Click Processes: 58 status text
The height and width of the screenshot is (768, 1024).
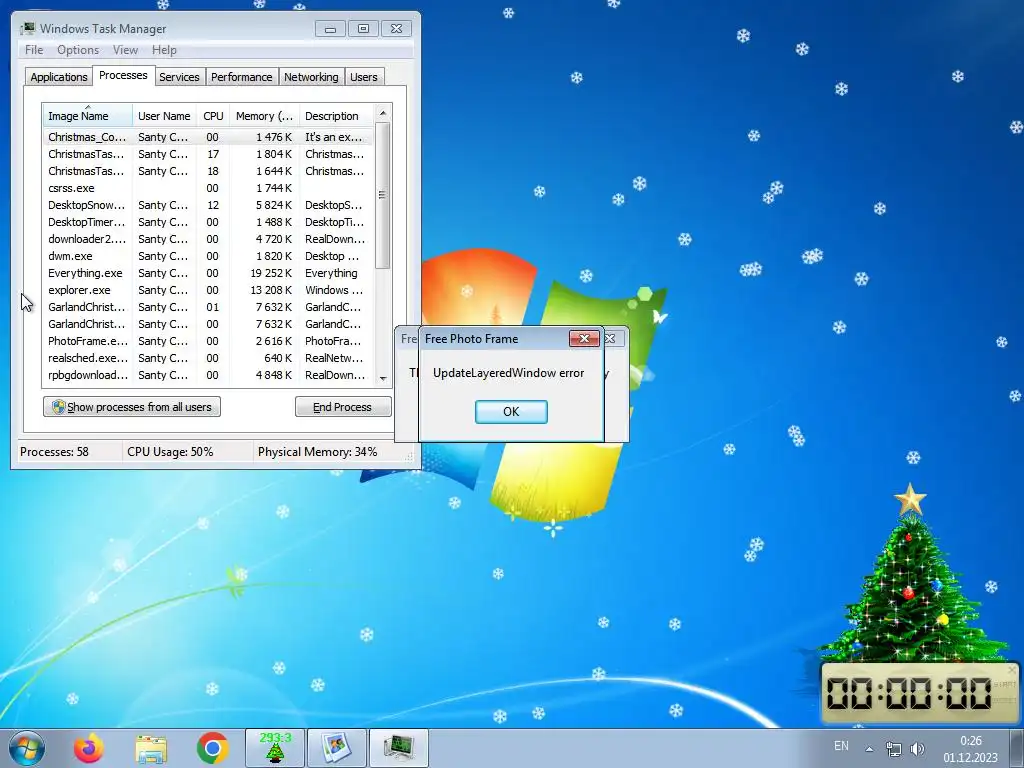point(54,452)
